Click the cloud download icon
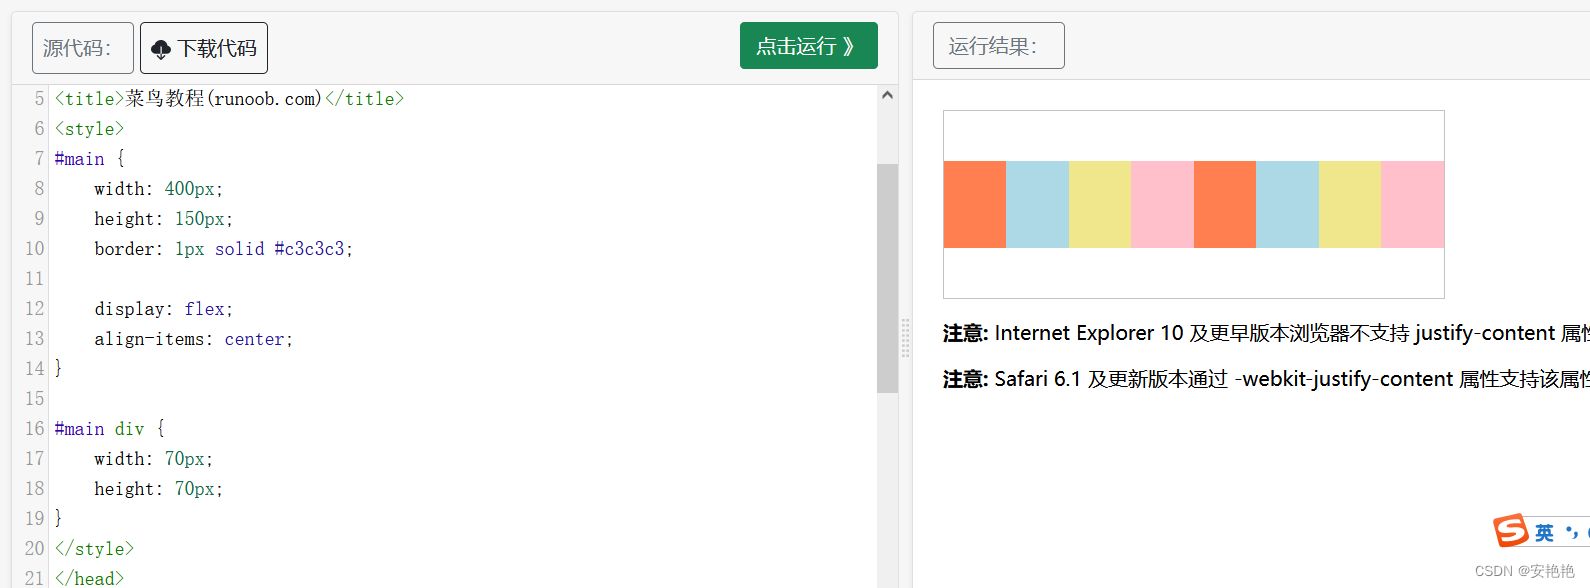This screenshot has width=1590, height=588. coord(161,49)
